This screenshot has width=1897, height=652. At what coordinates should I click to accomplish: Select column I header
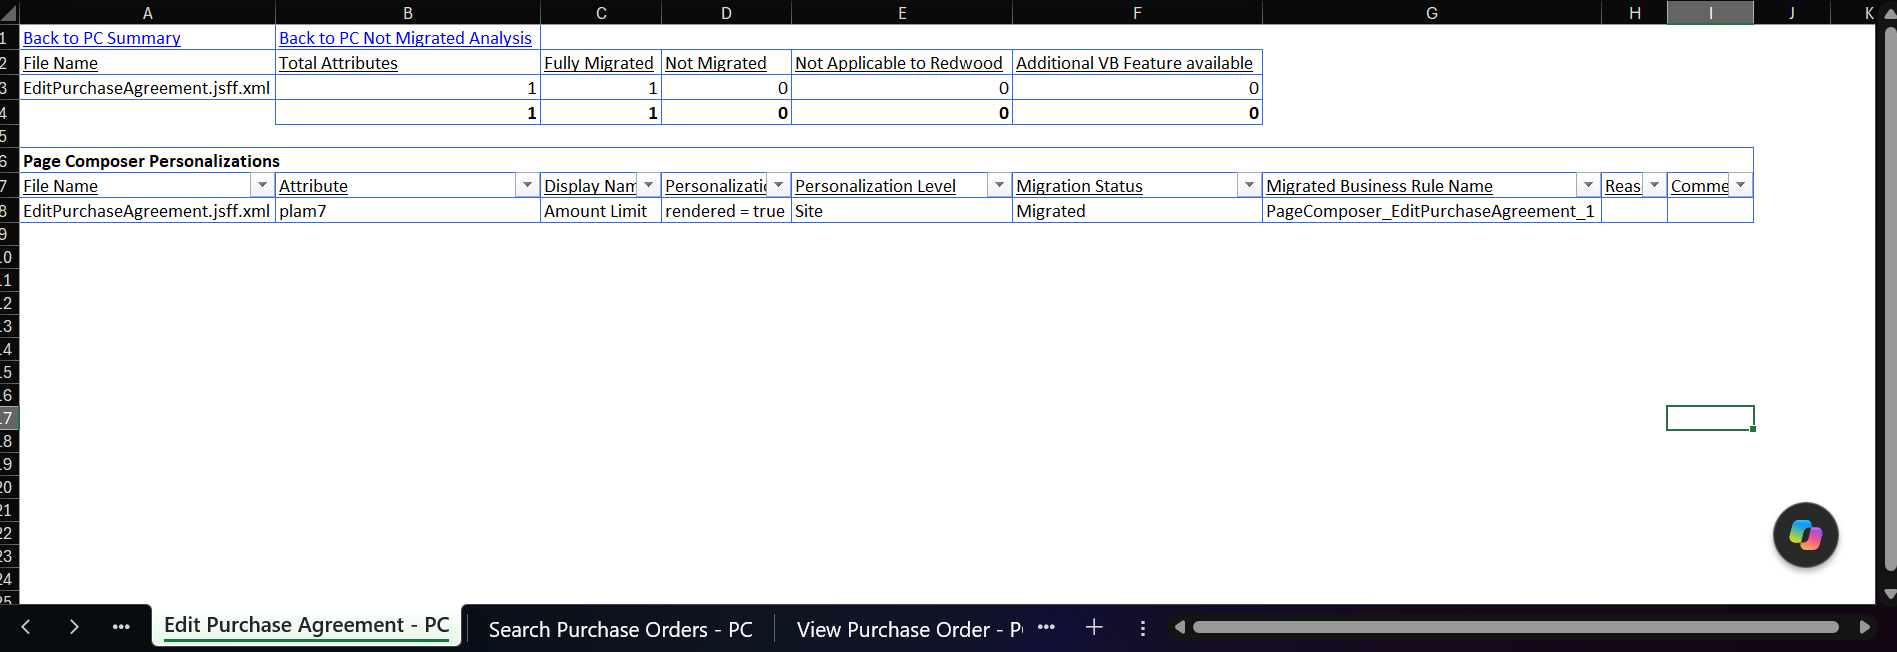click(x=1710, y=13)
